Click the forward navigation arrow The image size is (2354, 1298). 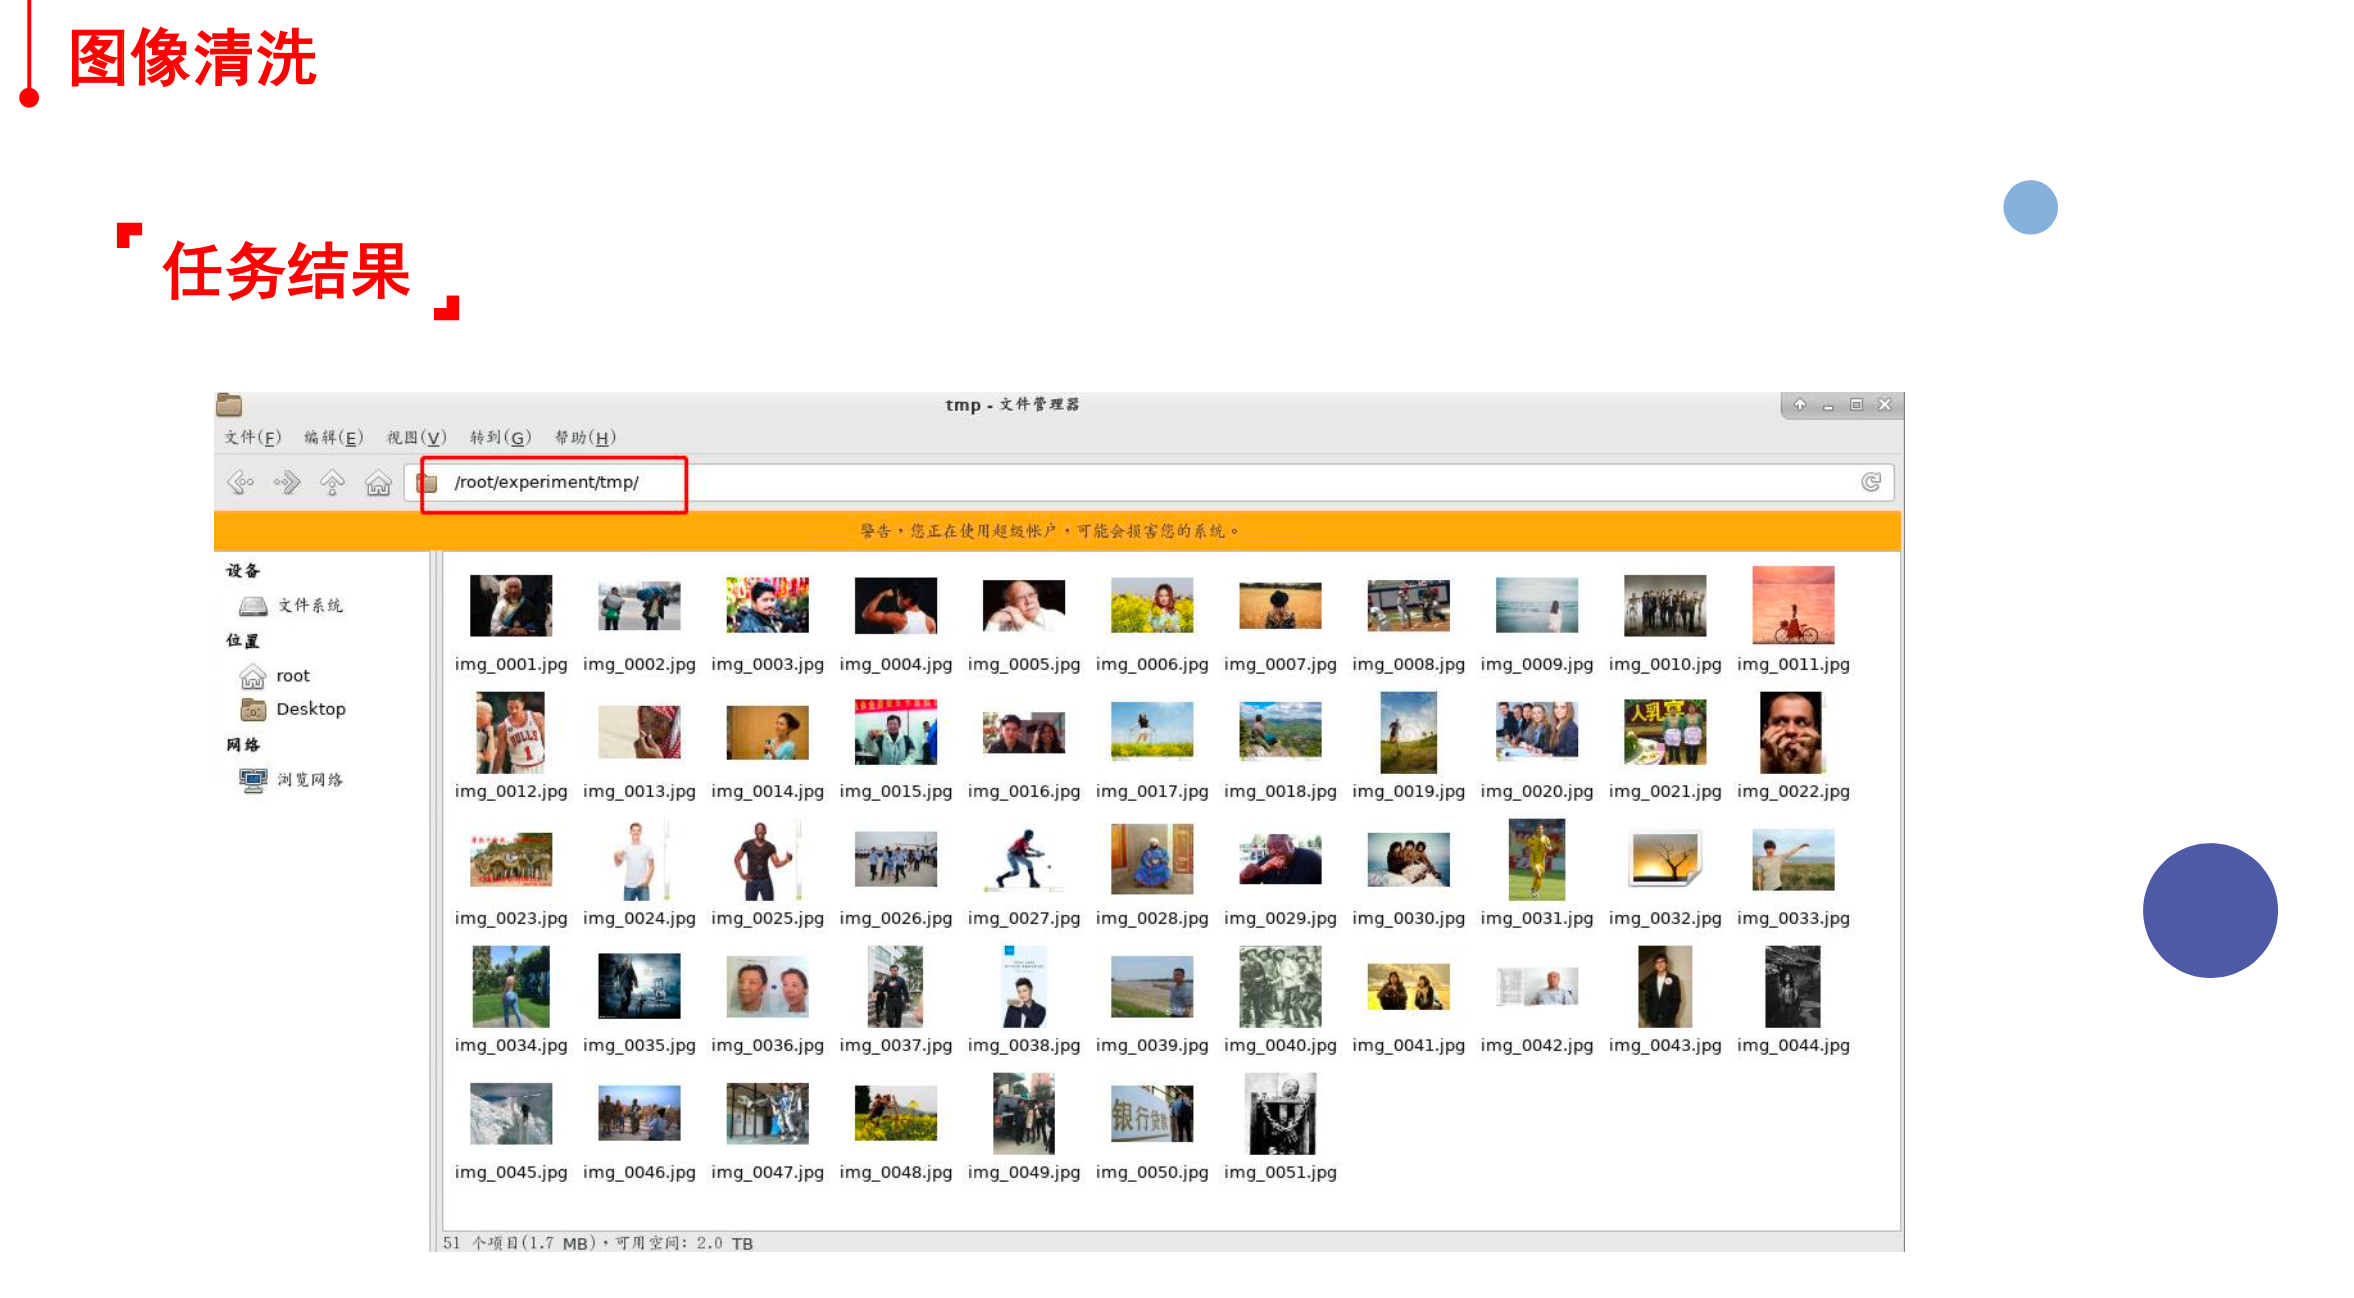pyautogui.click(x=287, y=483)
